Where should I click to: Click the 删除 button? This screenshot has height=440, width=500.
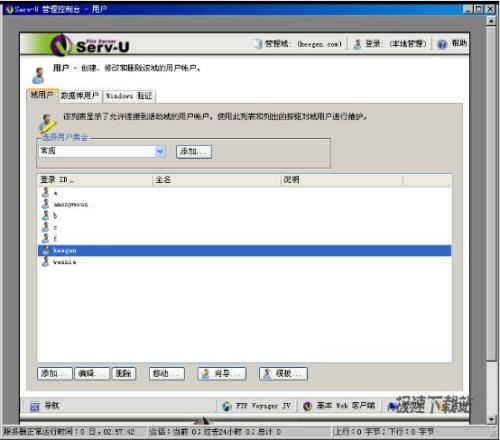124,374
